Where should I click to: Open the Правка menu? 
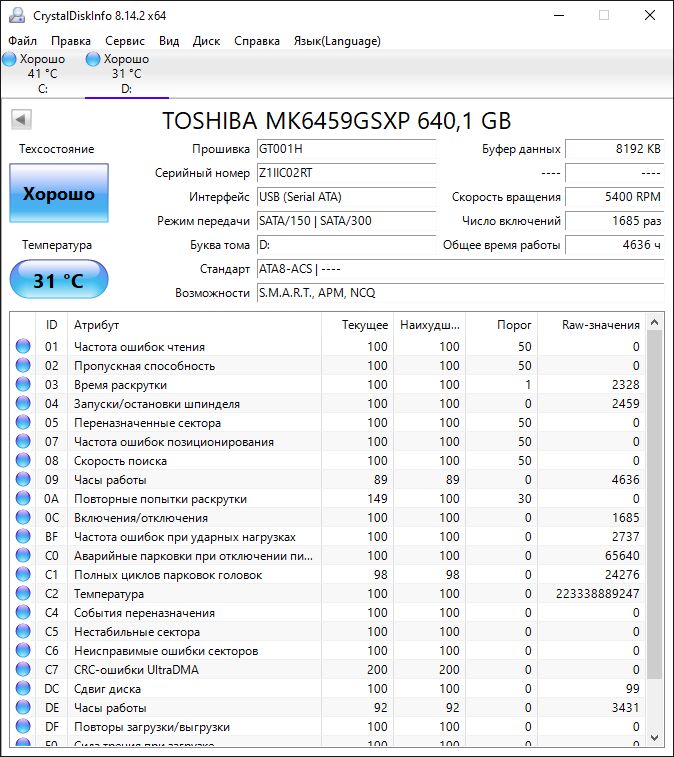pos(70,41)
